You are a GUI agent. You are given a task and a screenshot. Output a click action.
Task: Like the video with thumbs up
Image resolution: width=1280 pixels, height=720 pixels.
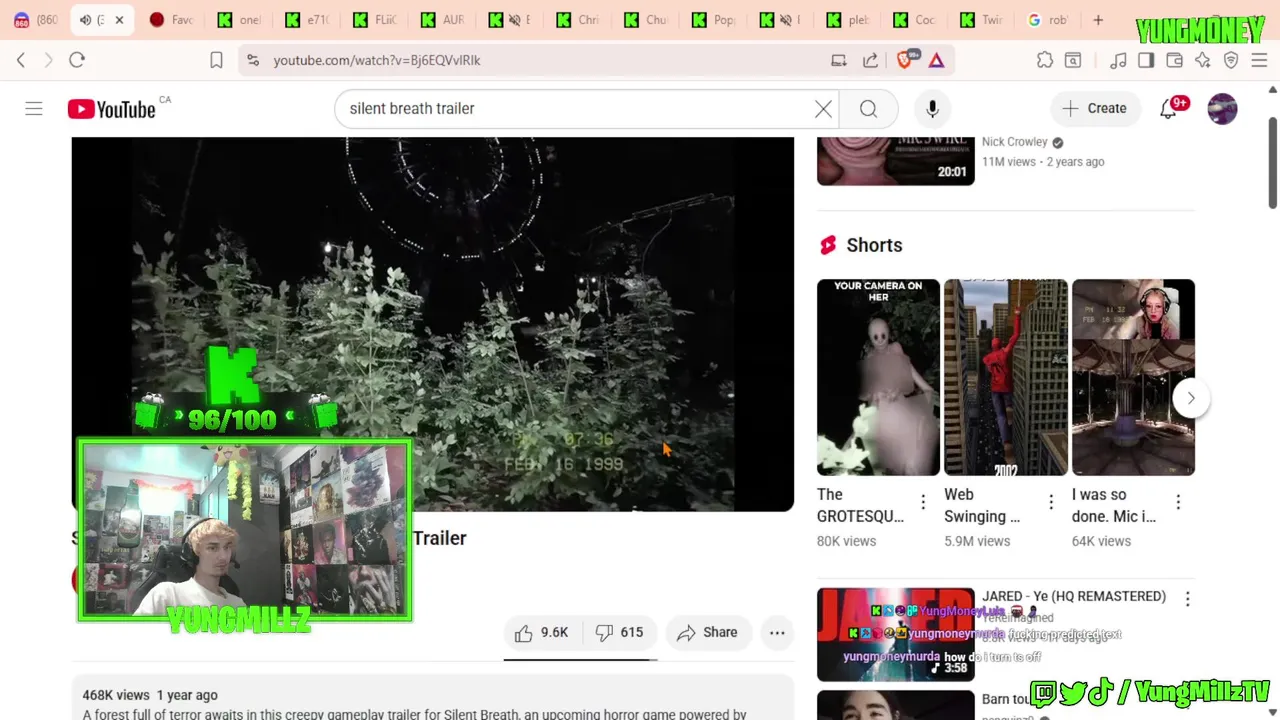click(x=541, y=632)
